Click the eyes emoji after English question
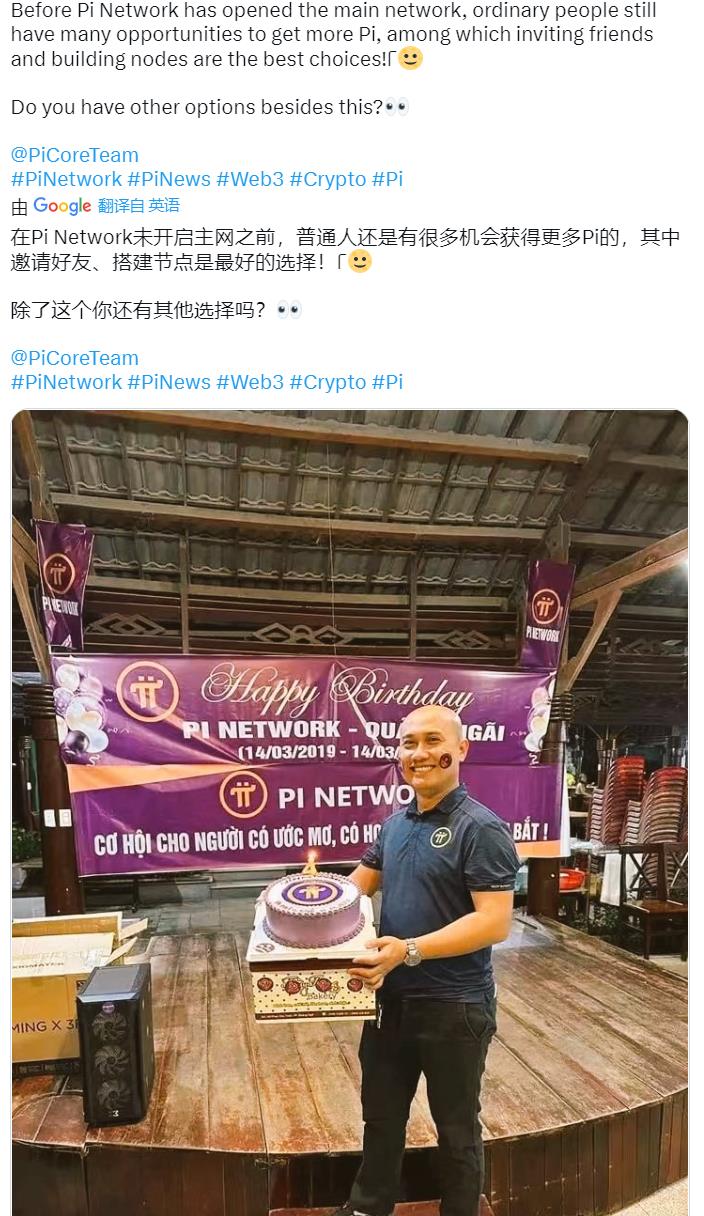Viewport: 704px width, 1216px height. (397, 107)
